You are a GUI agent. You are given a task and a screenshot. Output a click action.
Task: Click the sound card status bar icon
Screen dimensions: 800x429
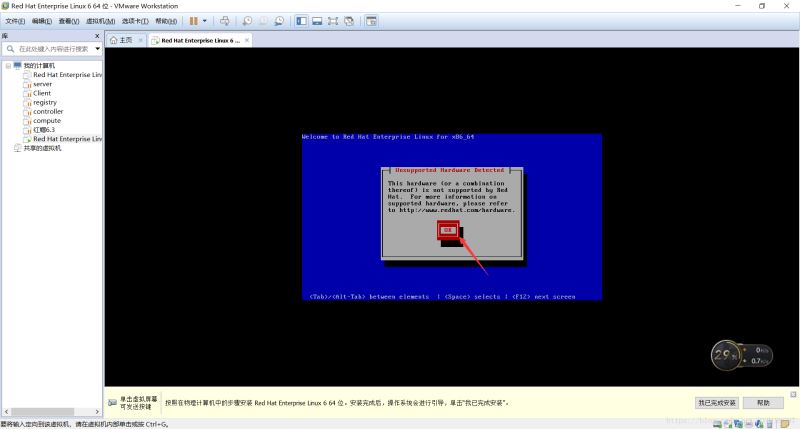[759, 424]
